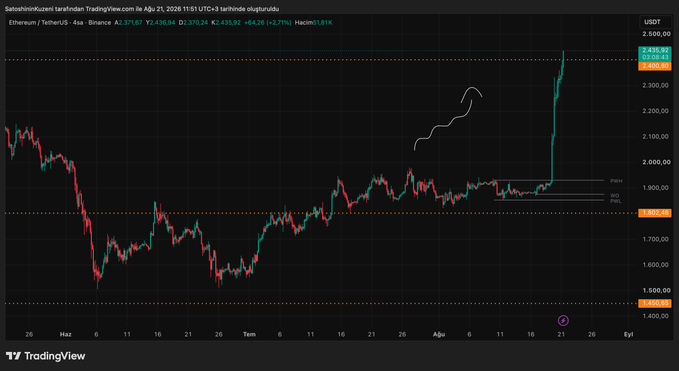
Task: Select the orange 2.400,80 price label
Action: click(655, 66)
